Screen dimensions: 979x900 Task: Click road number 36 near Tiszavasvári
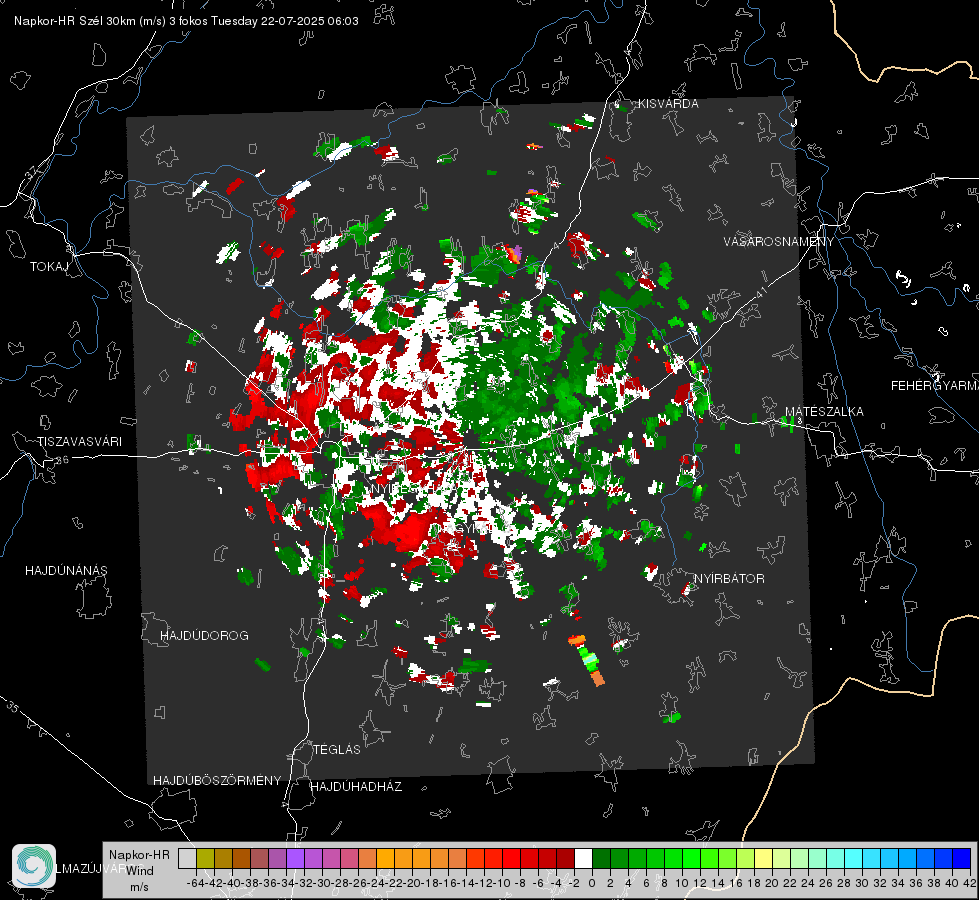pyautogui.click(x=62, y=460)
